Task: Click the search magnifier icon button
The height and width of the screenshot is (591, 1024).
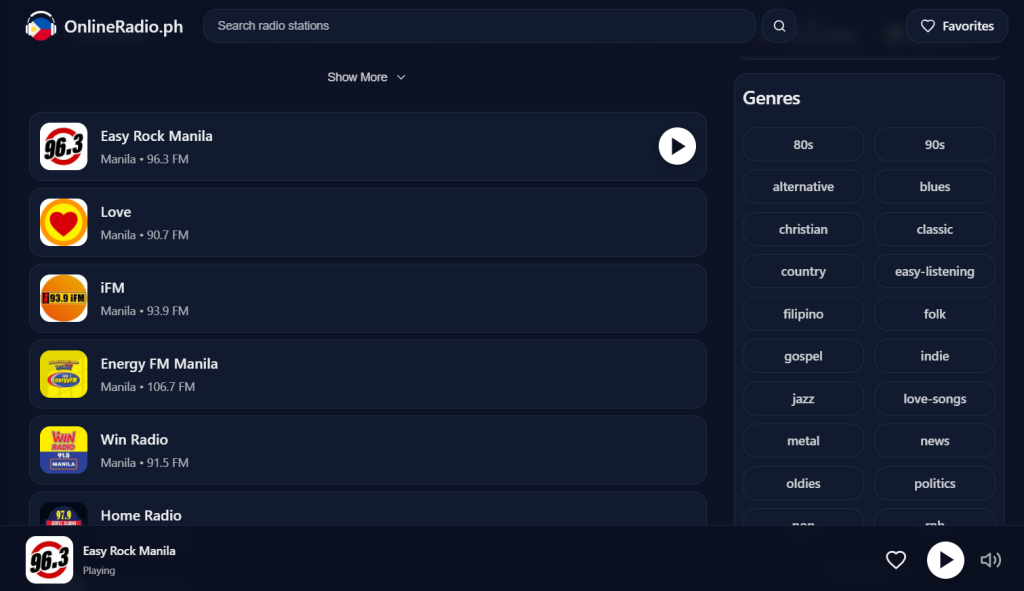Action: point(779,26)
